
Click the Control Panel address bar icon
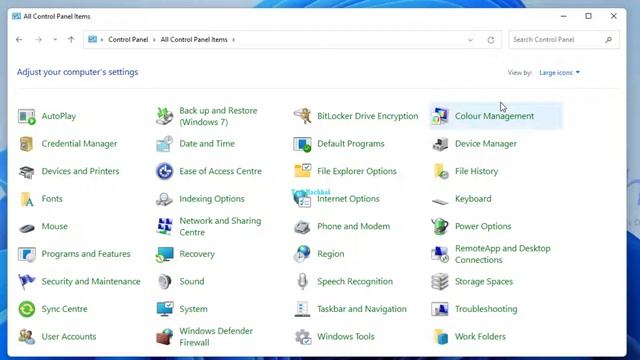tap(93, 39)
